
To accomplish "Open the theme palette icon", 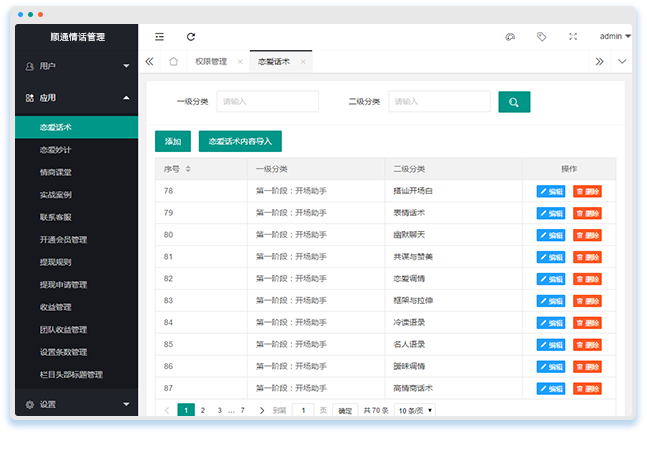I will click(x=509, y=37).
